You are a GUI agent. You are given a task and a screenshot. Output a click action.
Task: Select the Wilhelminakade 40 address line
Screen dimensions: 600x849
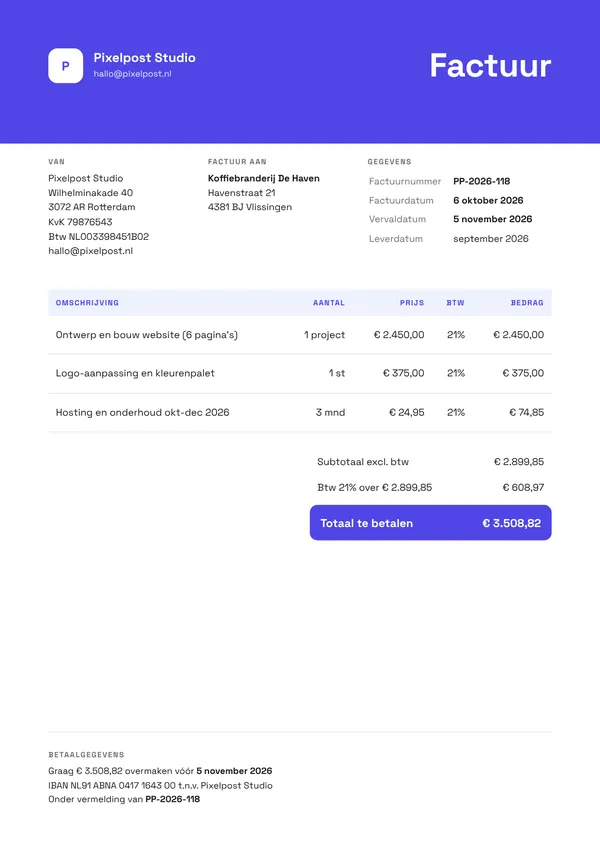pos(90,193)
